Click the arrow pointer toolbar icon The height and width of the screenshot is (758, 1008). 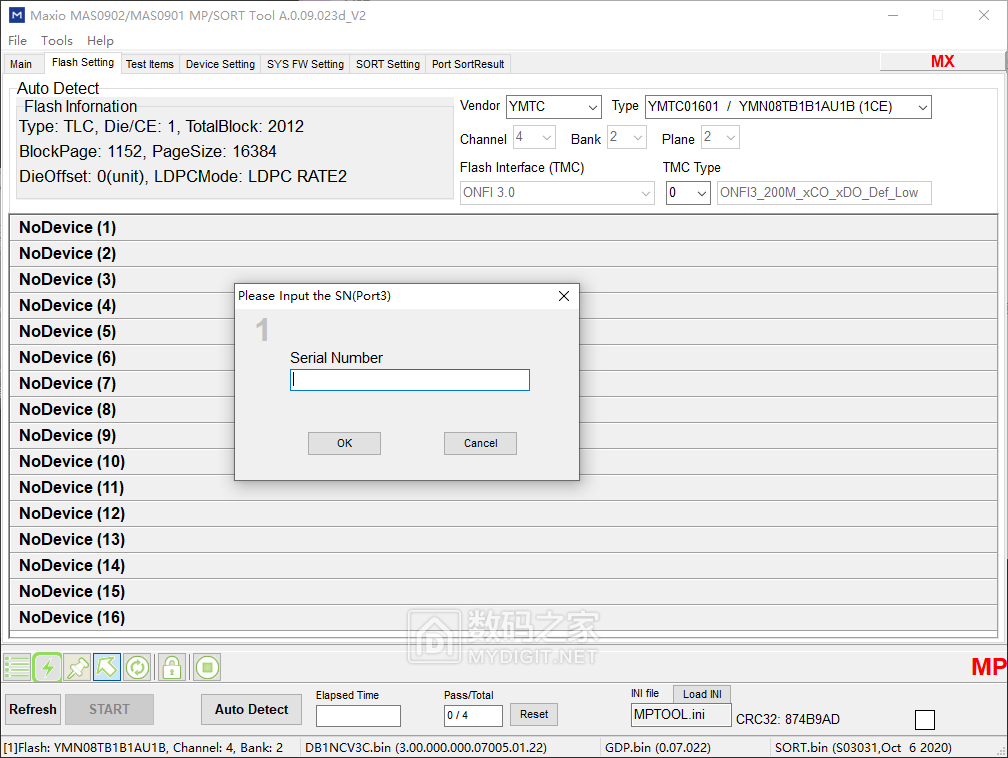(107, 667)
